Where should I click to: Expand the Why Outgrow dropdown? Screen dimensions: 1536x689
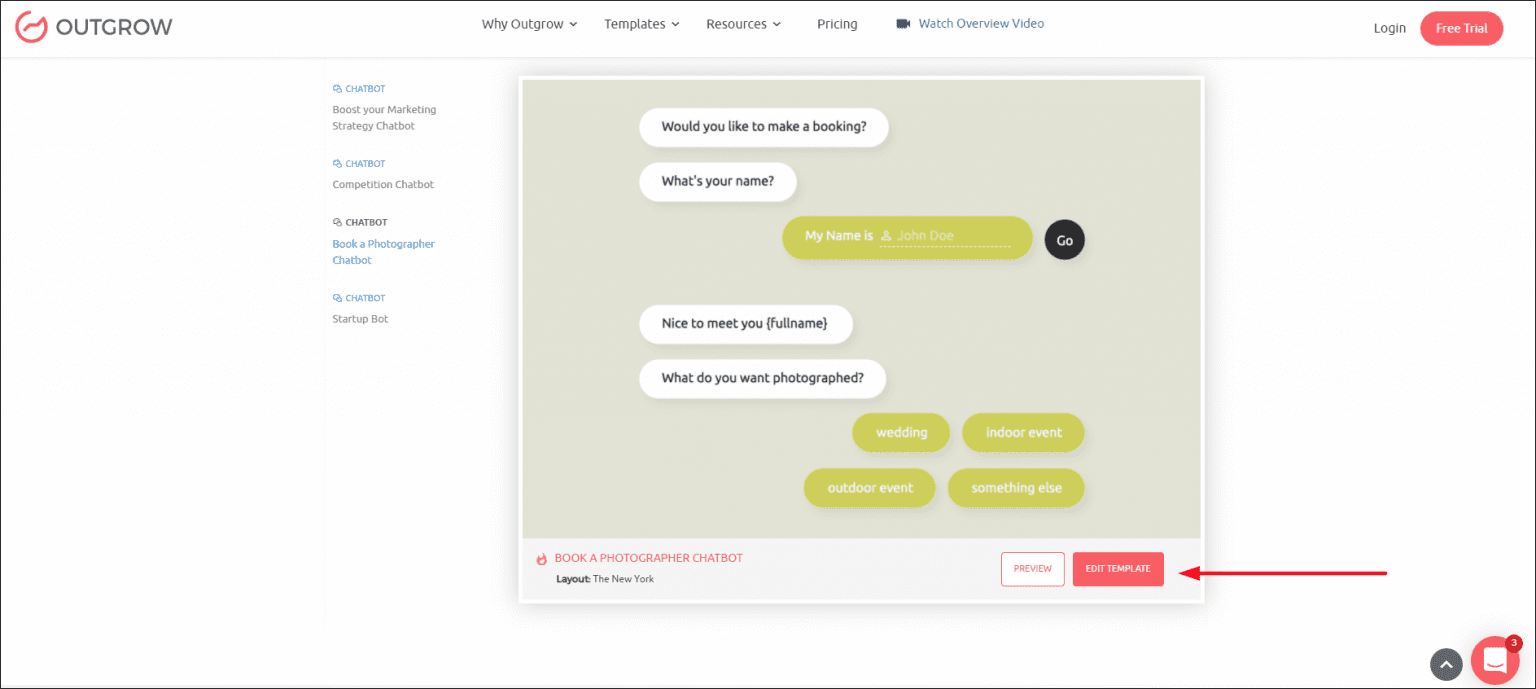[529, 24]
